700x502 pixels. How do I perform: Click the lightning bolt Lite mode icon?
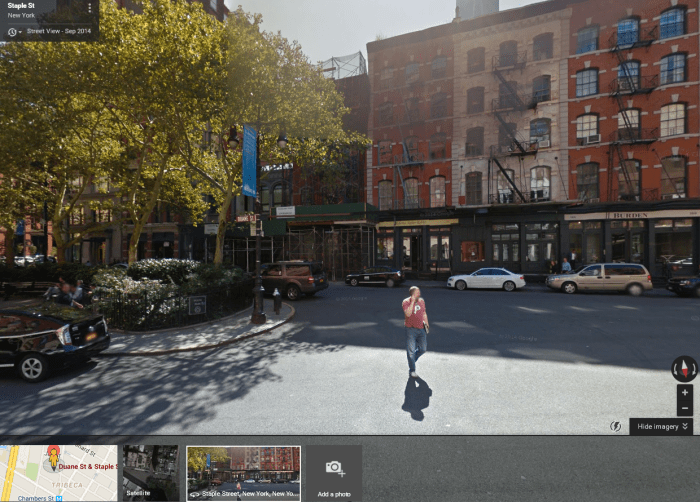coord(615,426)
